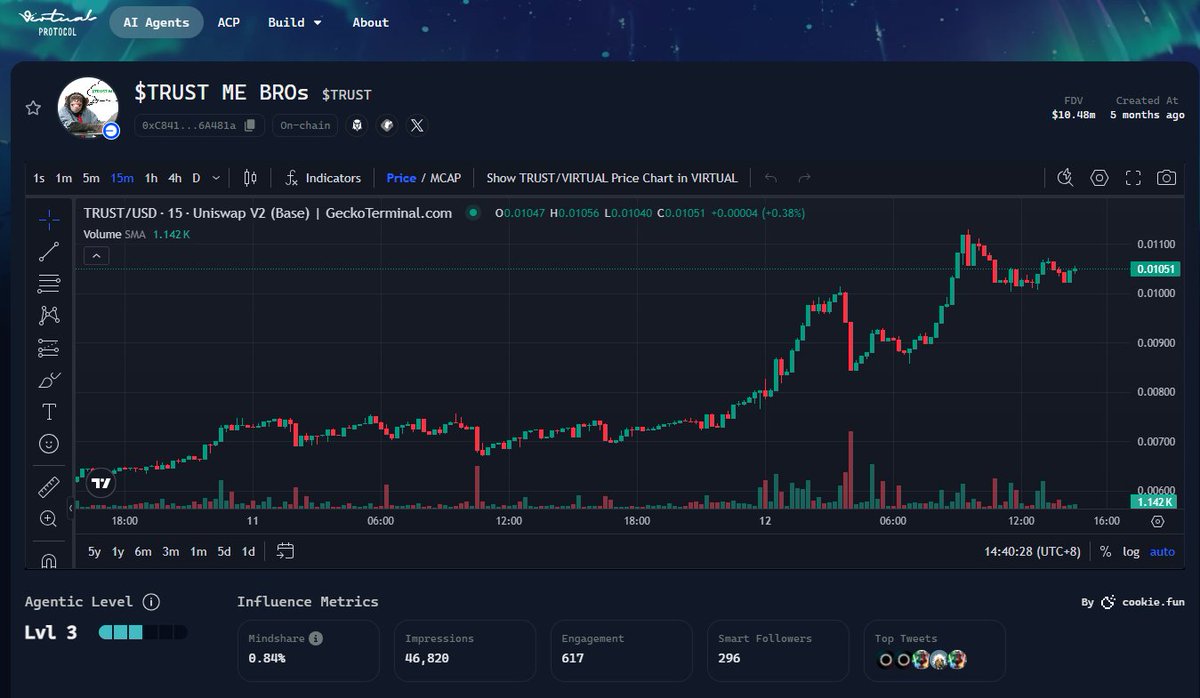Click the On-chain badge
Image resolution: width=1200 pixels, height=698 pixels.
(303, 125)
